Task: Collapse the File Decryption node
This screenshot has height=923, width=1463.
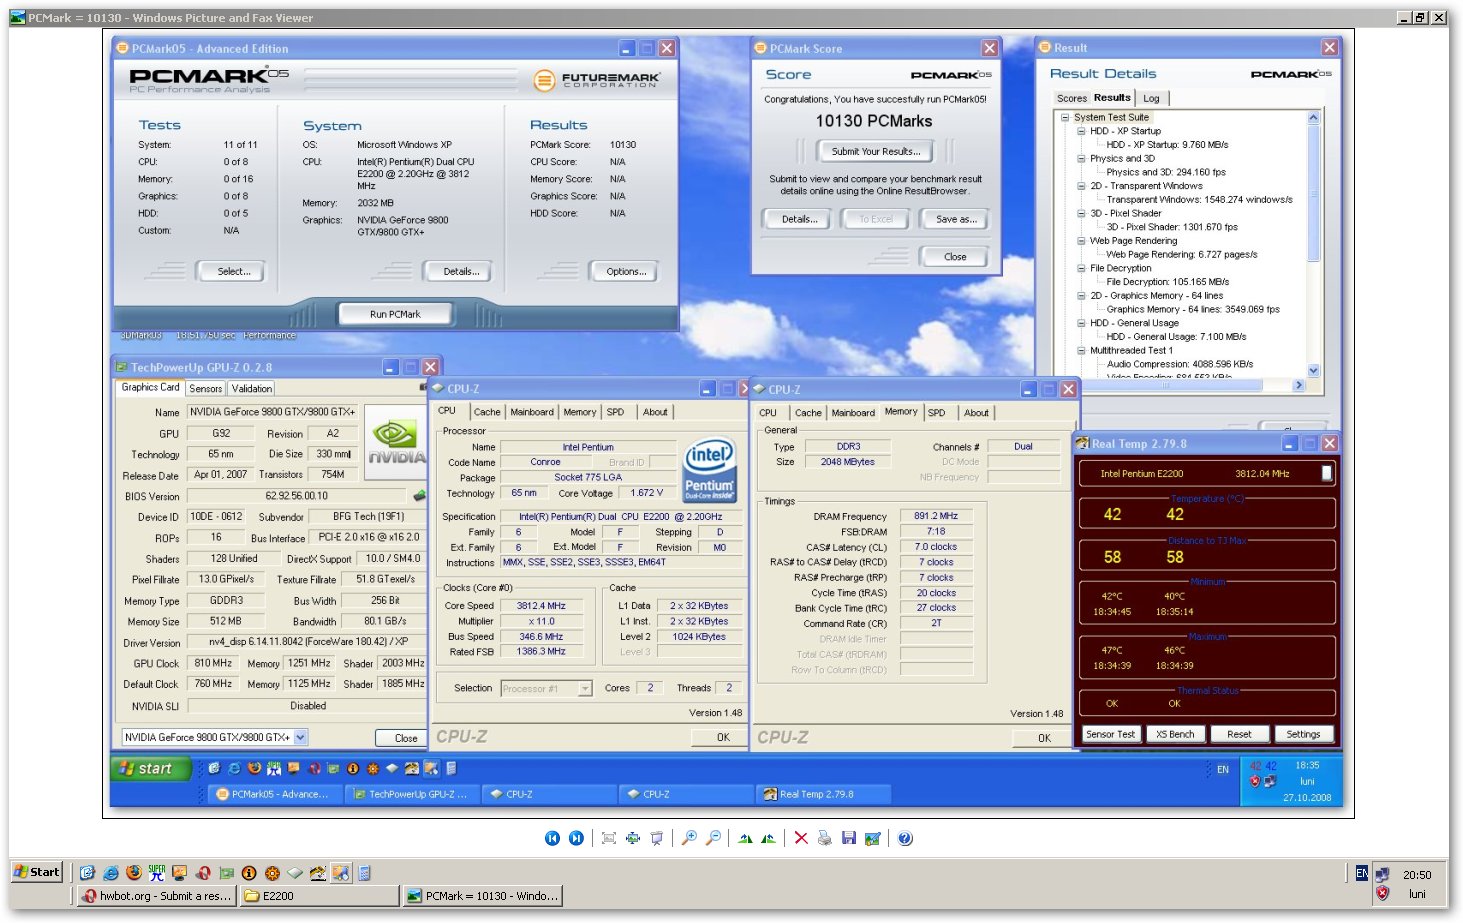Action: (1081, 268)
